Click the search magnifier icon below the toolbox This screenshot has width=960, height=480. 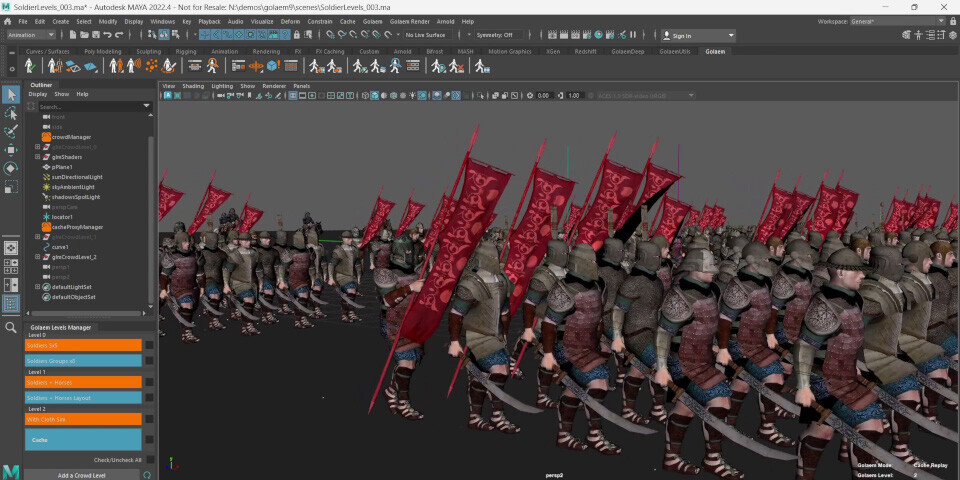(10, 328)
